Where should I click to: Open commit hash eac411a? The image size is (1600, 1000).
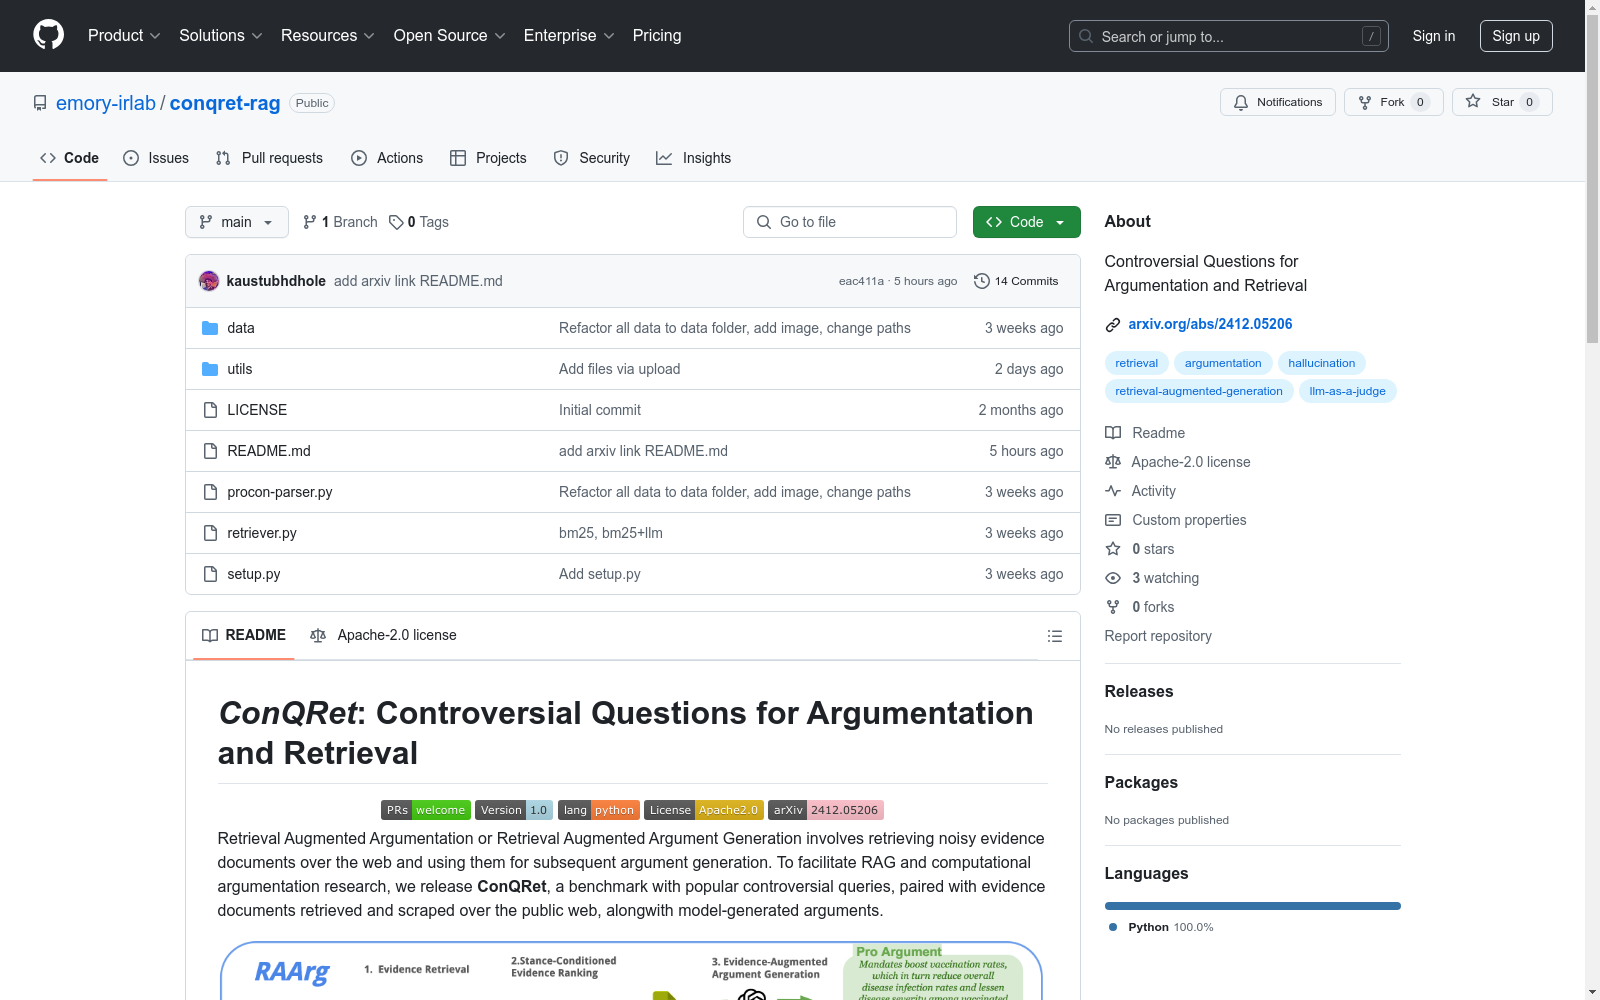pyautogui.click(x=861, y=281)
